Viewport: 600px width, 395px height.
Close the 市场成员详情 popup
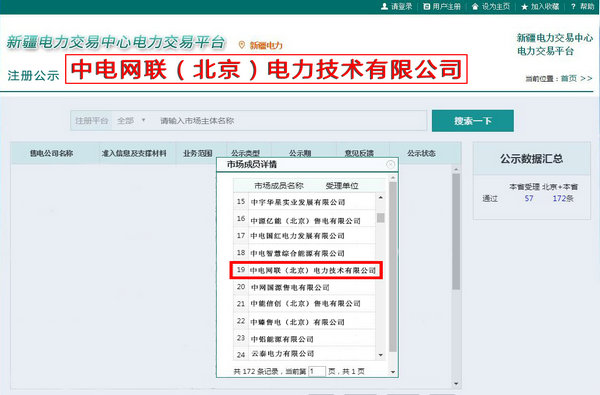point(390,164)
